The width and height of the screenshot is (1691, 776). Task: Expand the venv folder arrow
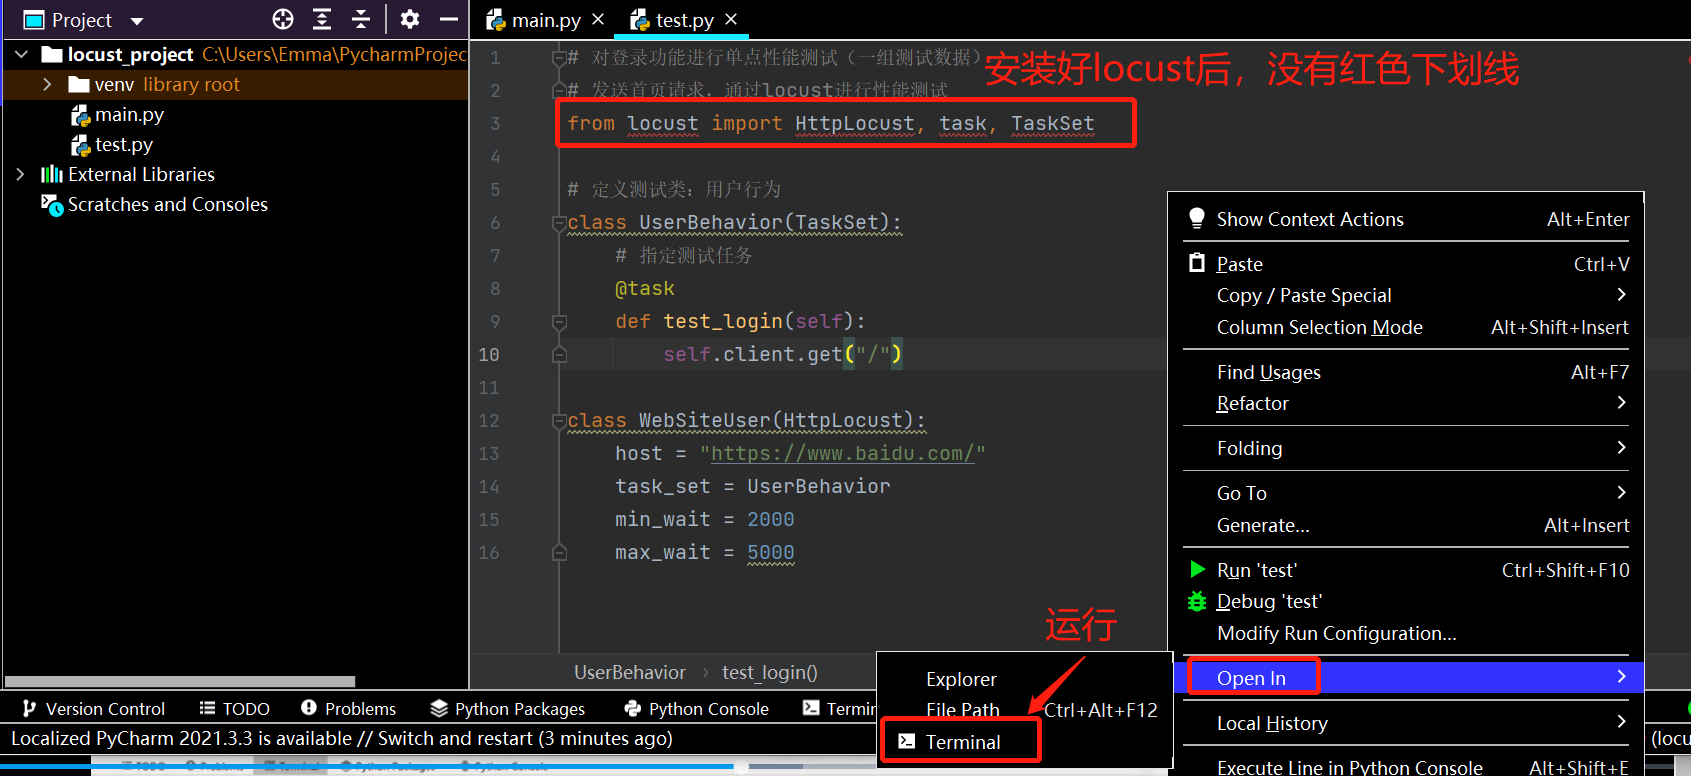(x=47, y=84)
